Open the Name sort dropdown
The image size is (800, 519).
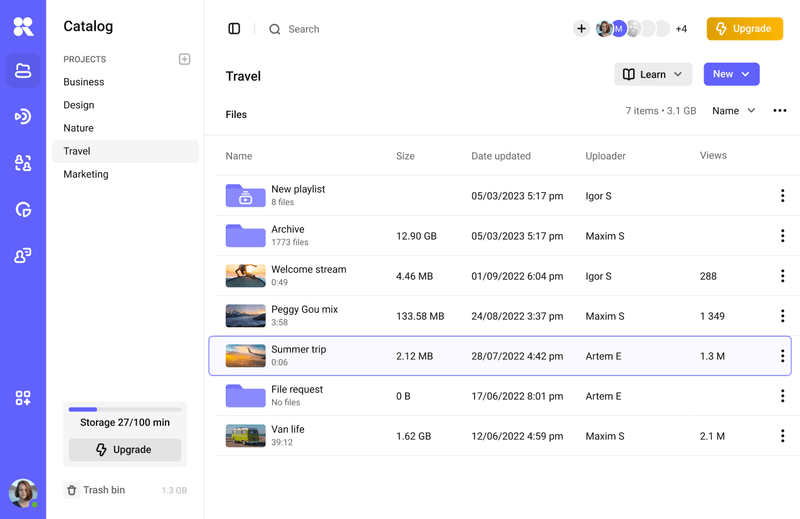pyautogui.click(x=733, y=111)
